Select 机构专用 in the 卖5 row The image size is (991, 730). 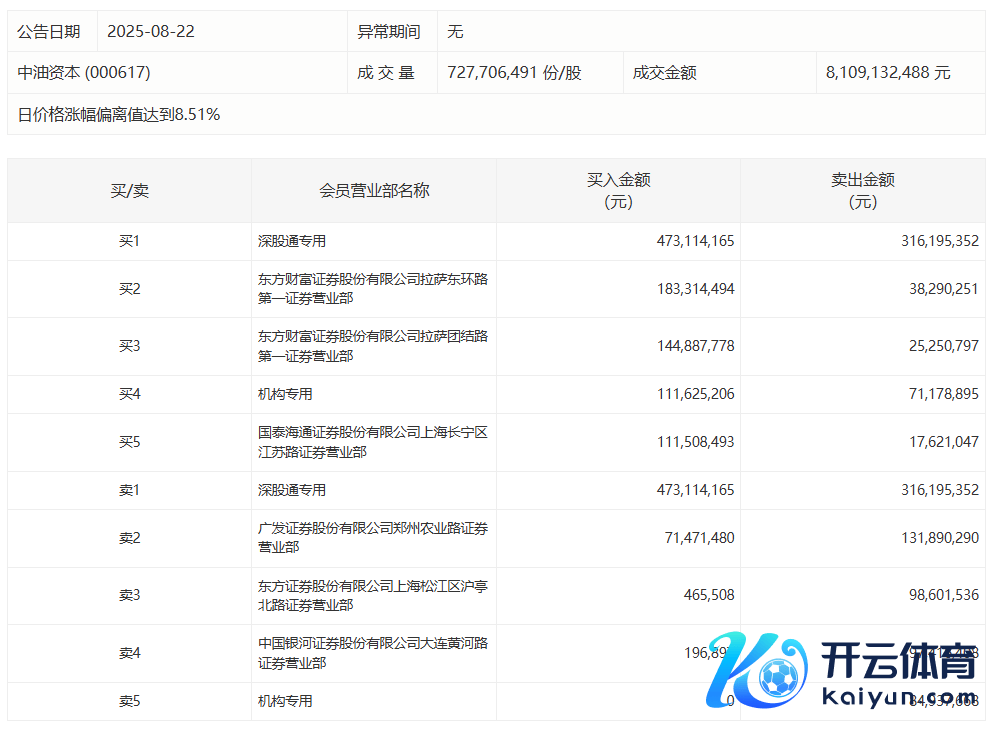(285, 701)
